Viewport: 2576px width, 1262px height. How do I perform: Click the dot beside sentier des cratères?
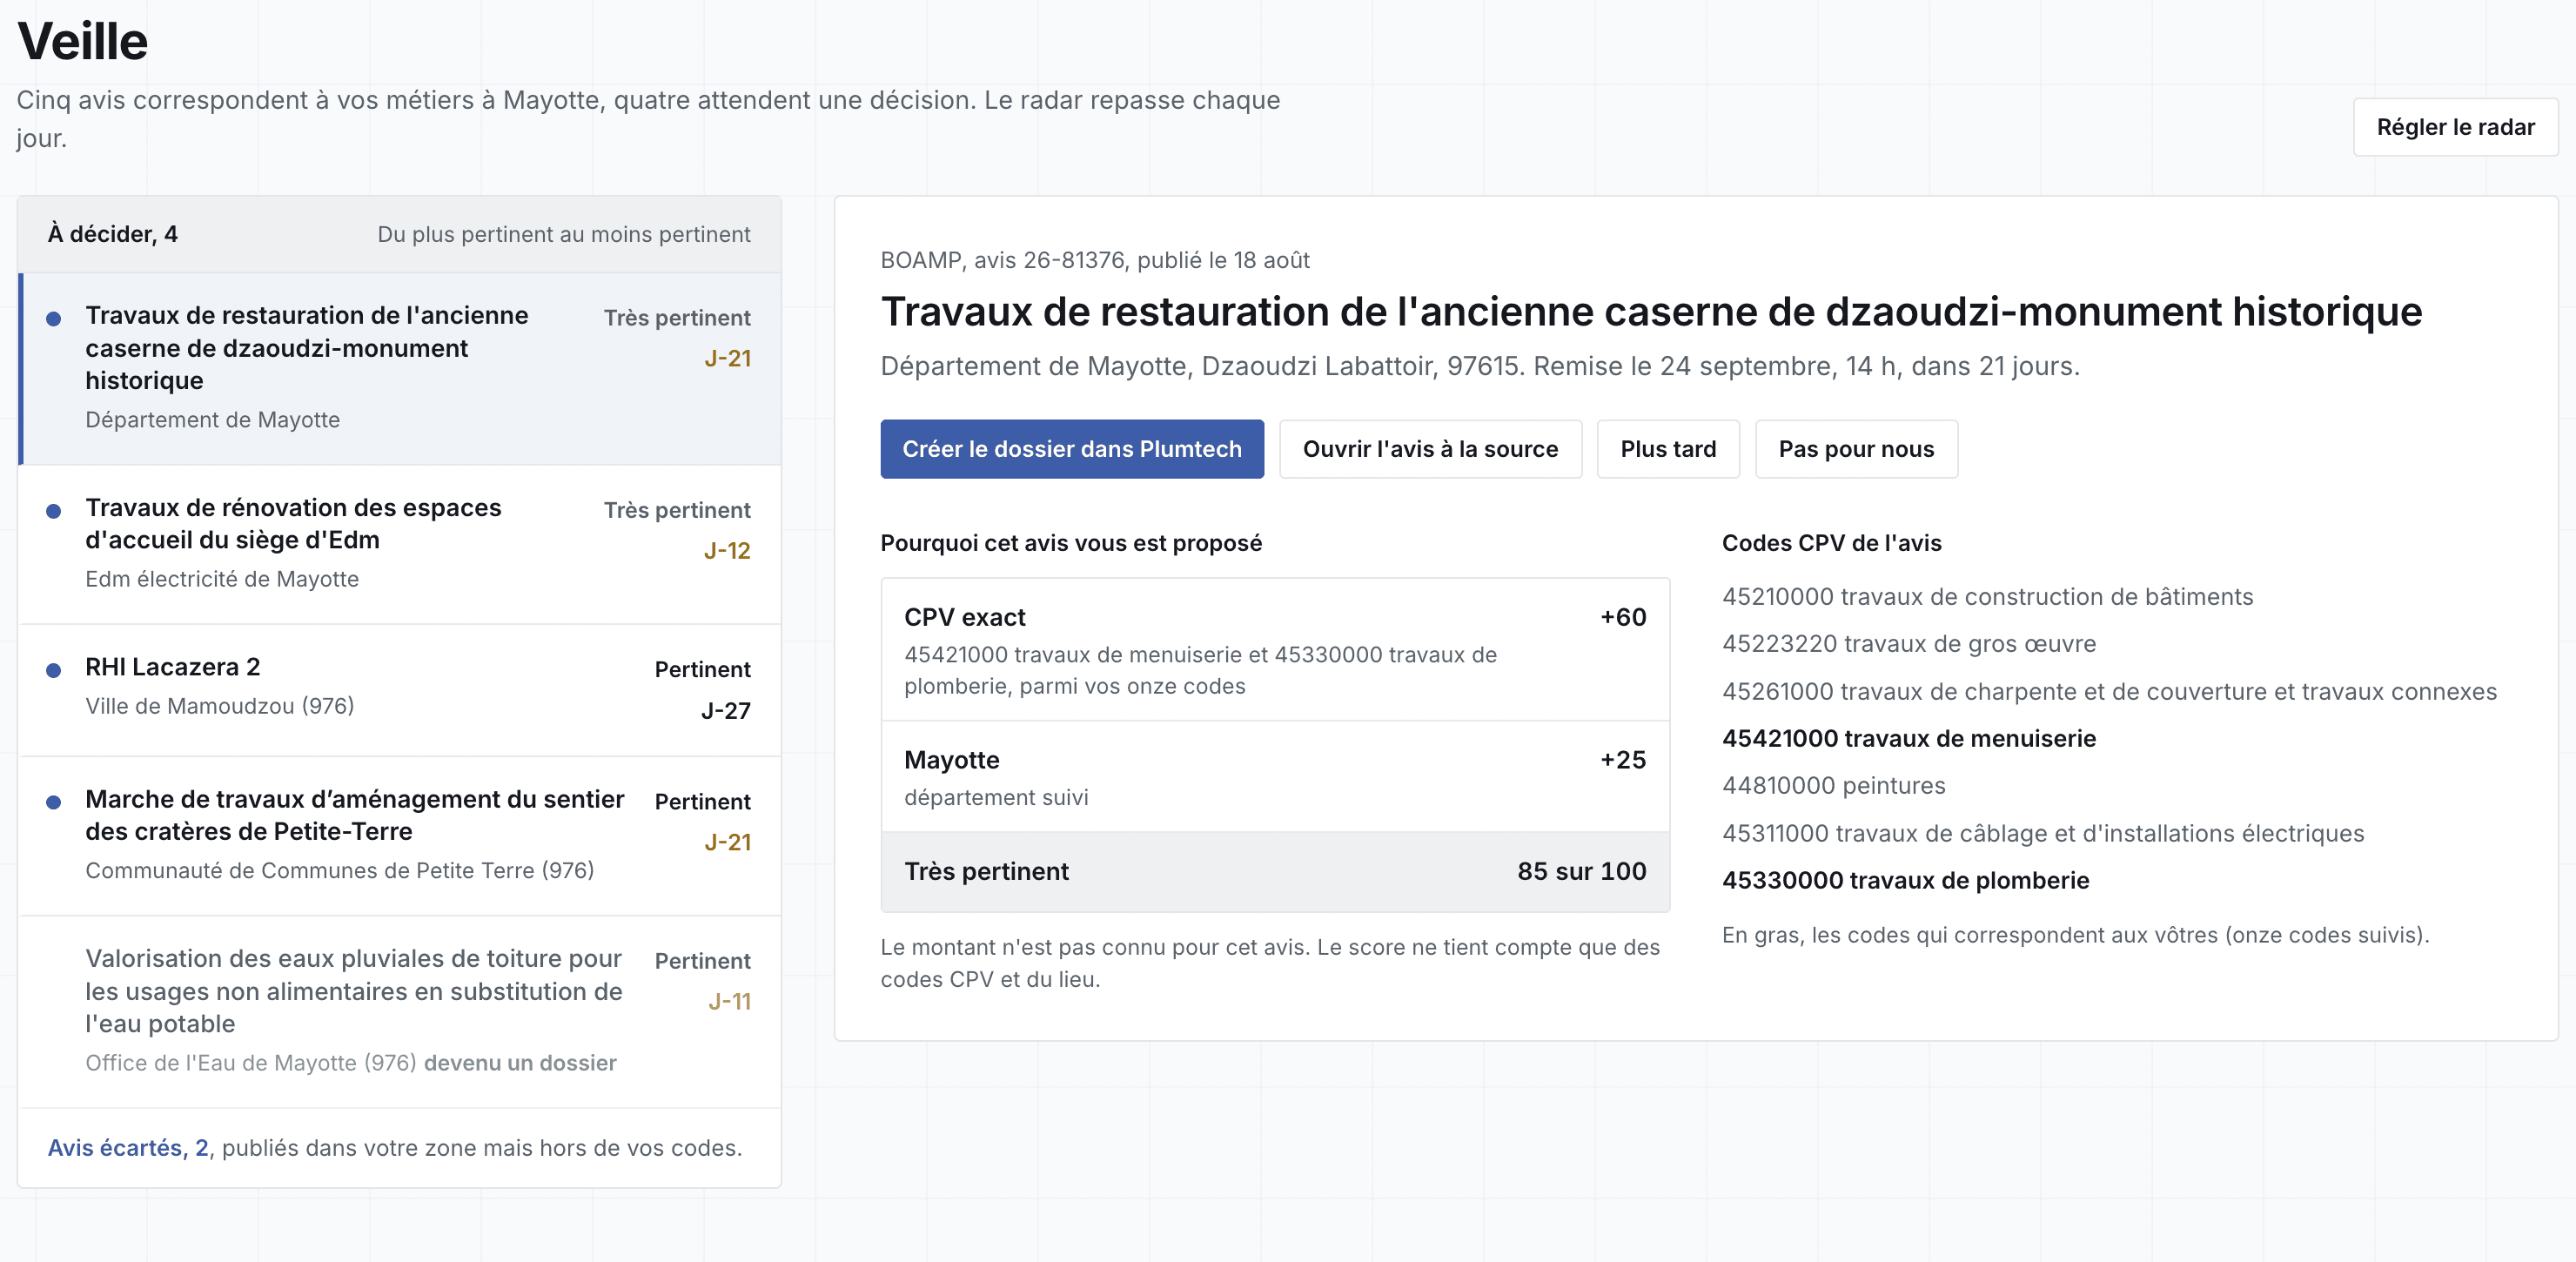(x=54, y=802)
